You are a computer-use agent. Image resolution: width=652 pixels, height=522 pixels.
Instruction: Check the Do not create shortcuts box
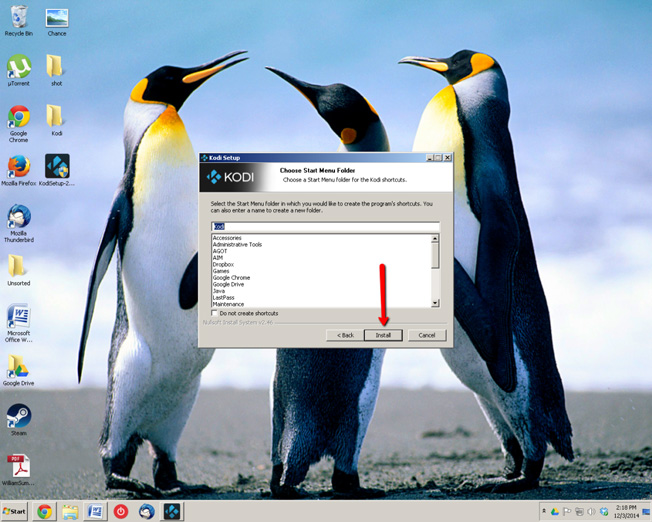215,313
